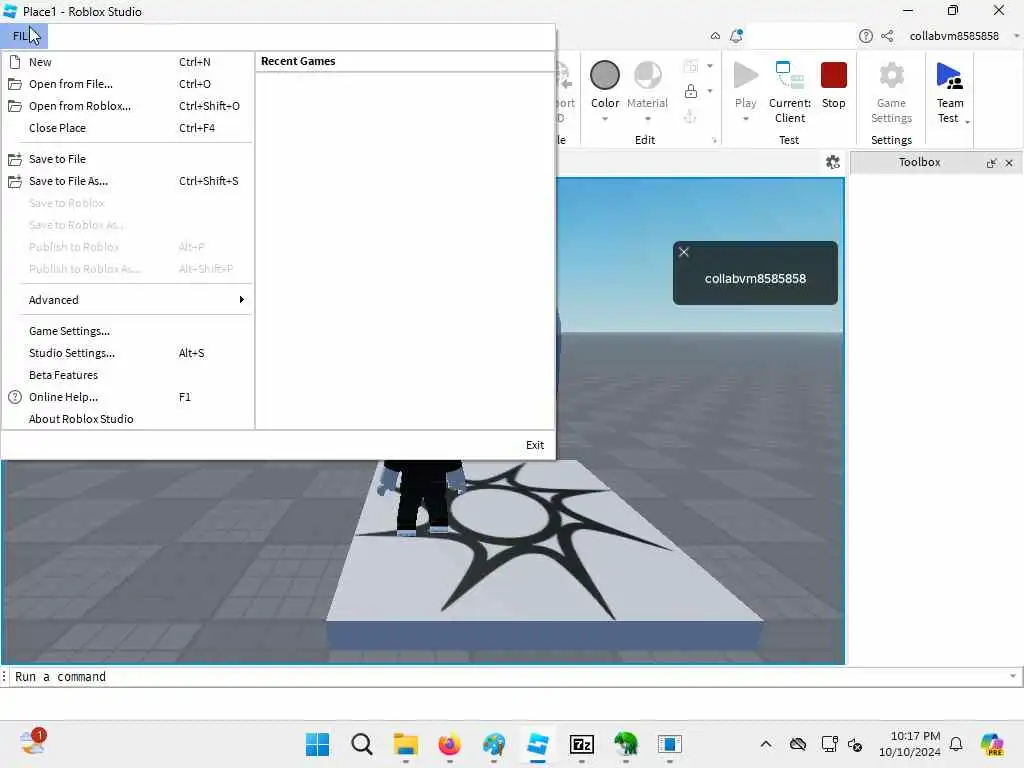Viewport: 1024px width, 768px height.
Task: Expand the Advanced submenu
Action: coord(128,300)
